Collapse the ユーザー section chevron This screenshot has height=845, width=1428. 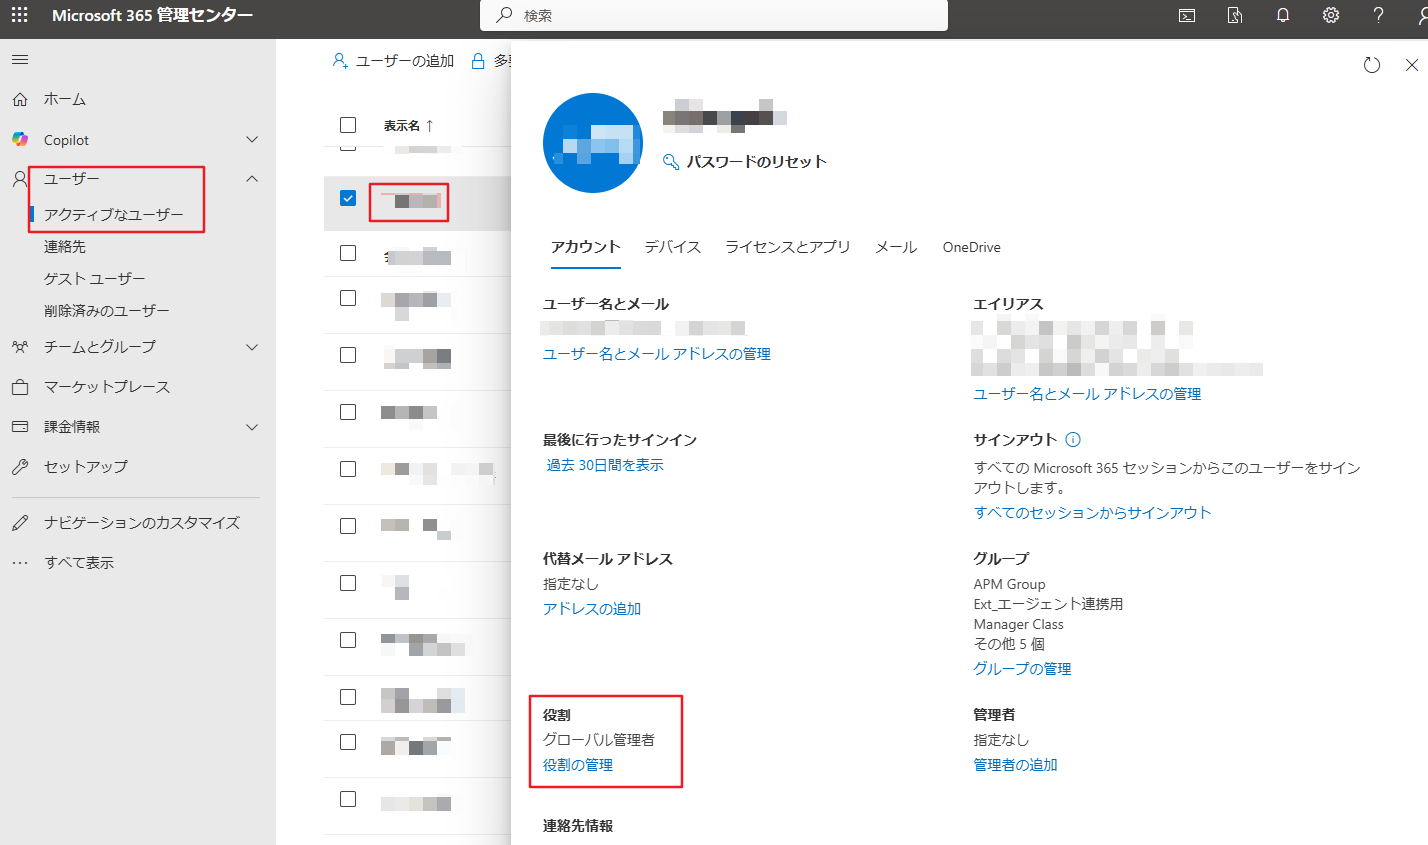(252, 179)
